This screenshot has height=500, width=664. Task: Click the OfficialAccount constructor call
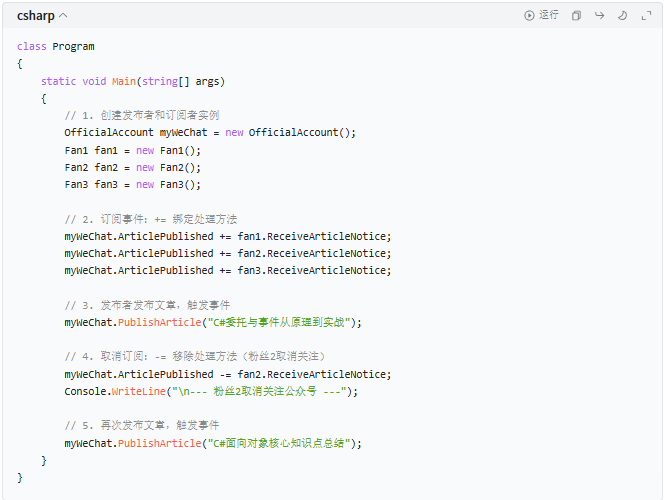(301, 132)
